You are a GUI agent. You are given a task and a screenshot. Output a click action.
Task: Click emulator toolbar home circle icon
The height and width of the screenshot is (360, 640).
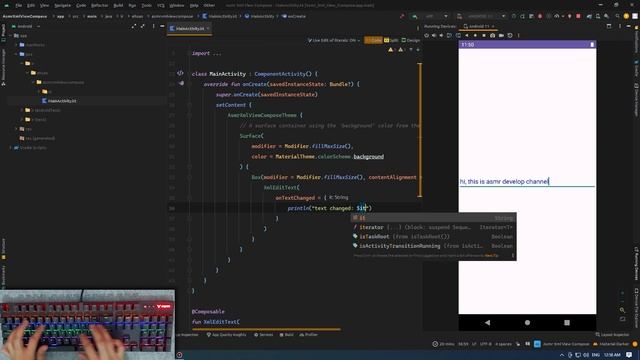[x=475, y=36]
